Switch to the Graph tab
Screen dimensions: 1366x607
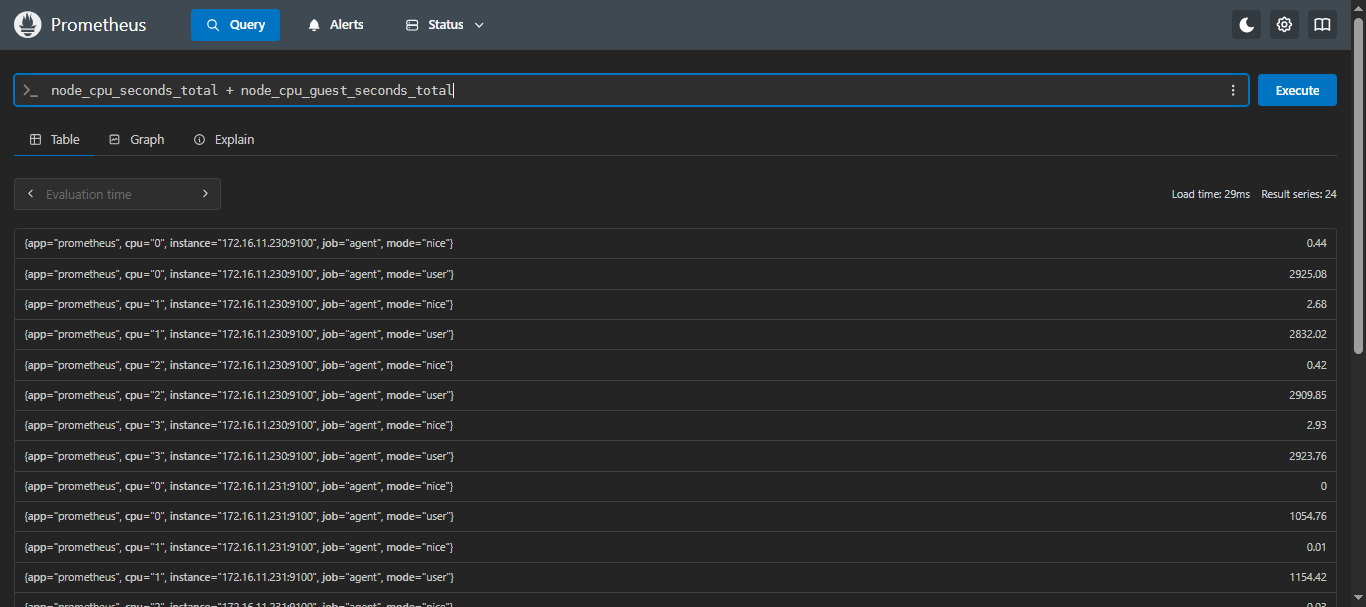(136, 139)
